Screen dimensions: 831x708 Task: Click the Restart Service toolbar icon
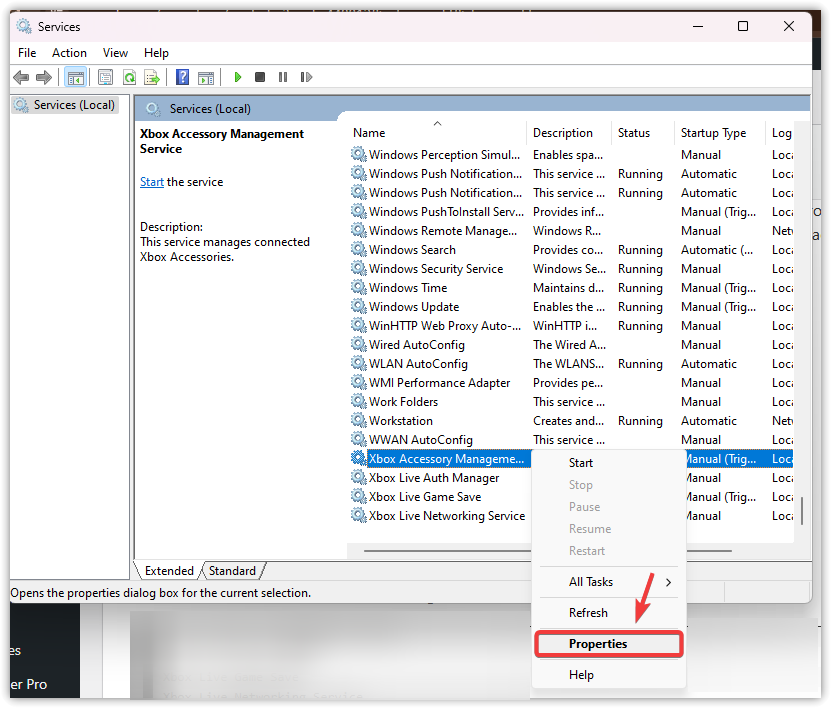point(306,77)
